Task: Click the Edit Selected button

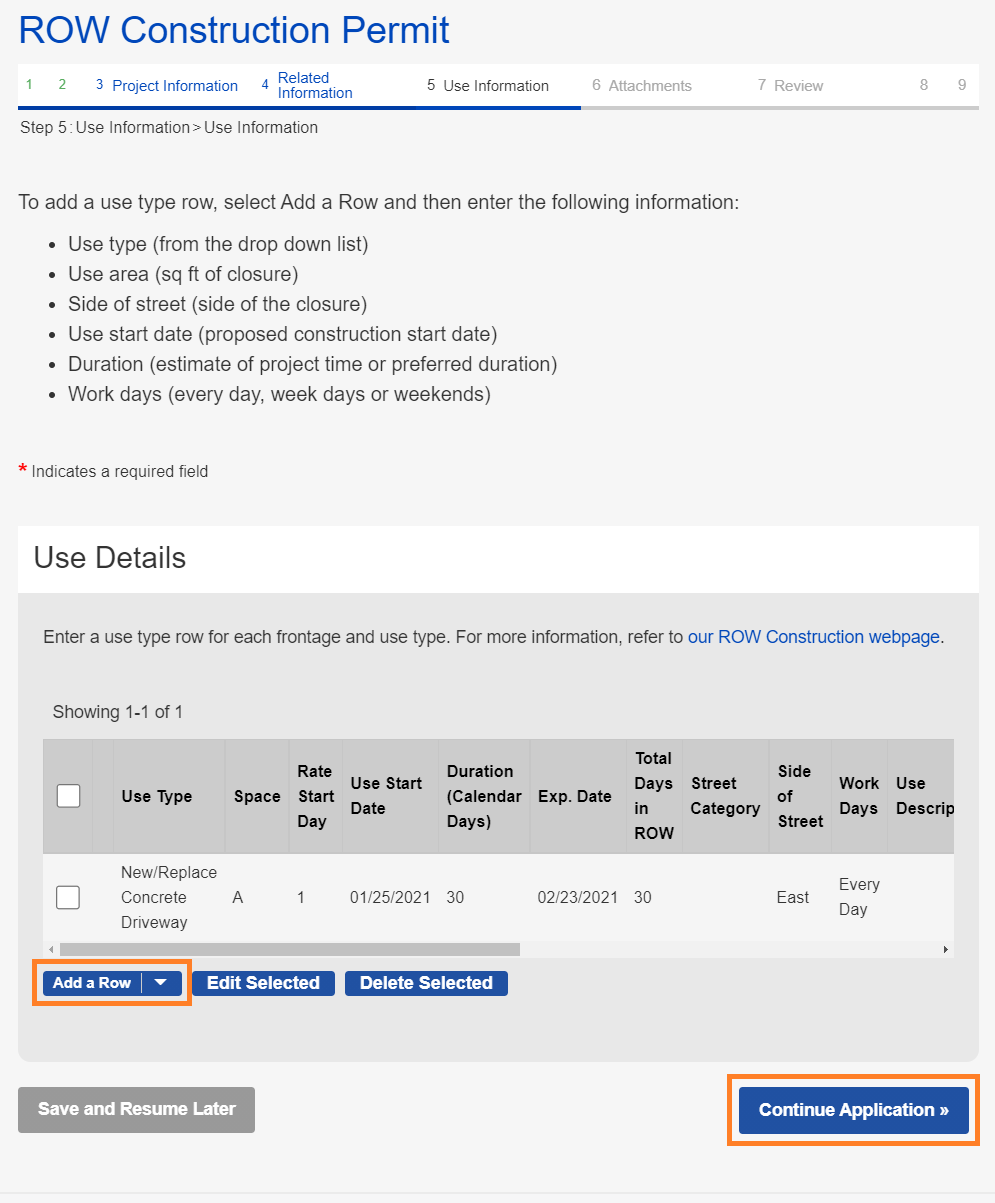Action: pyautogui.click(x=263, y=983)
